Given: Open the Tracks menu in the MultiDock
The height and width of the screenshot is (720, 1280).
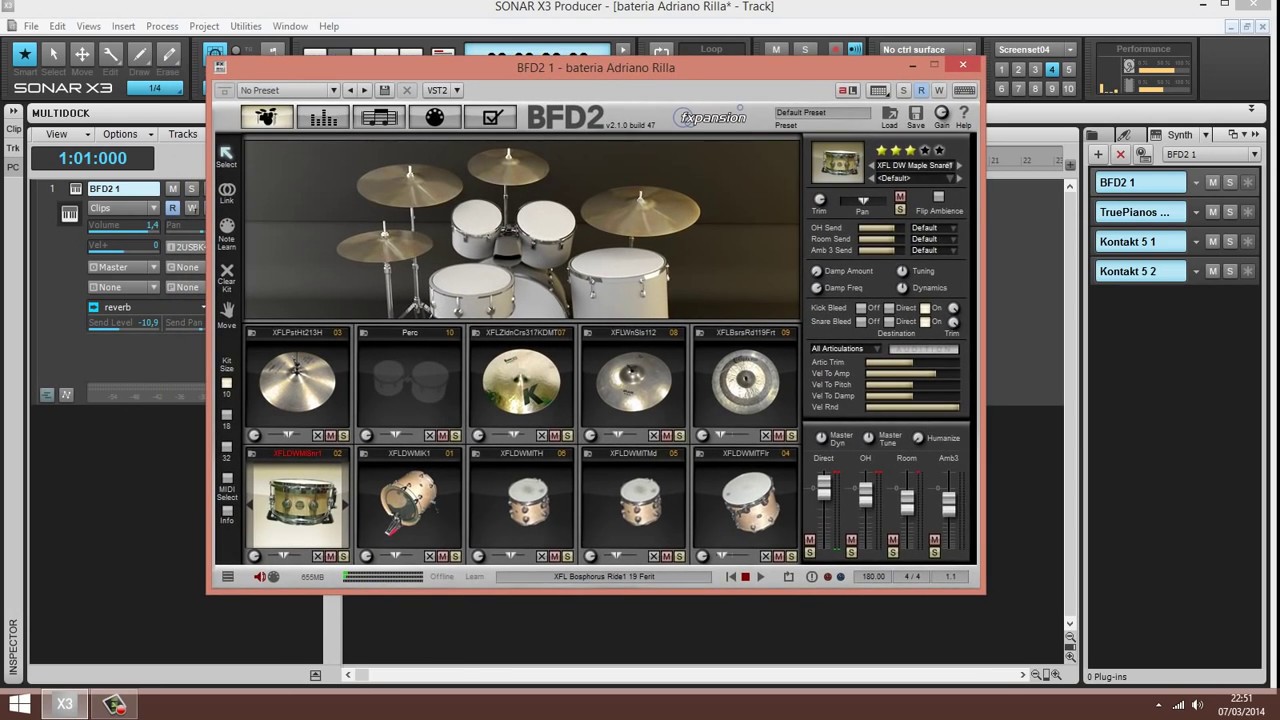Looking at the screenshot, I should pyautogui.click(x=183, y=134).
